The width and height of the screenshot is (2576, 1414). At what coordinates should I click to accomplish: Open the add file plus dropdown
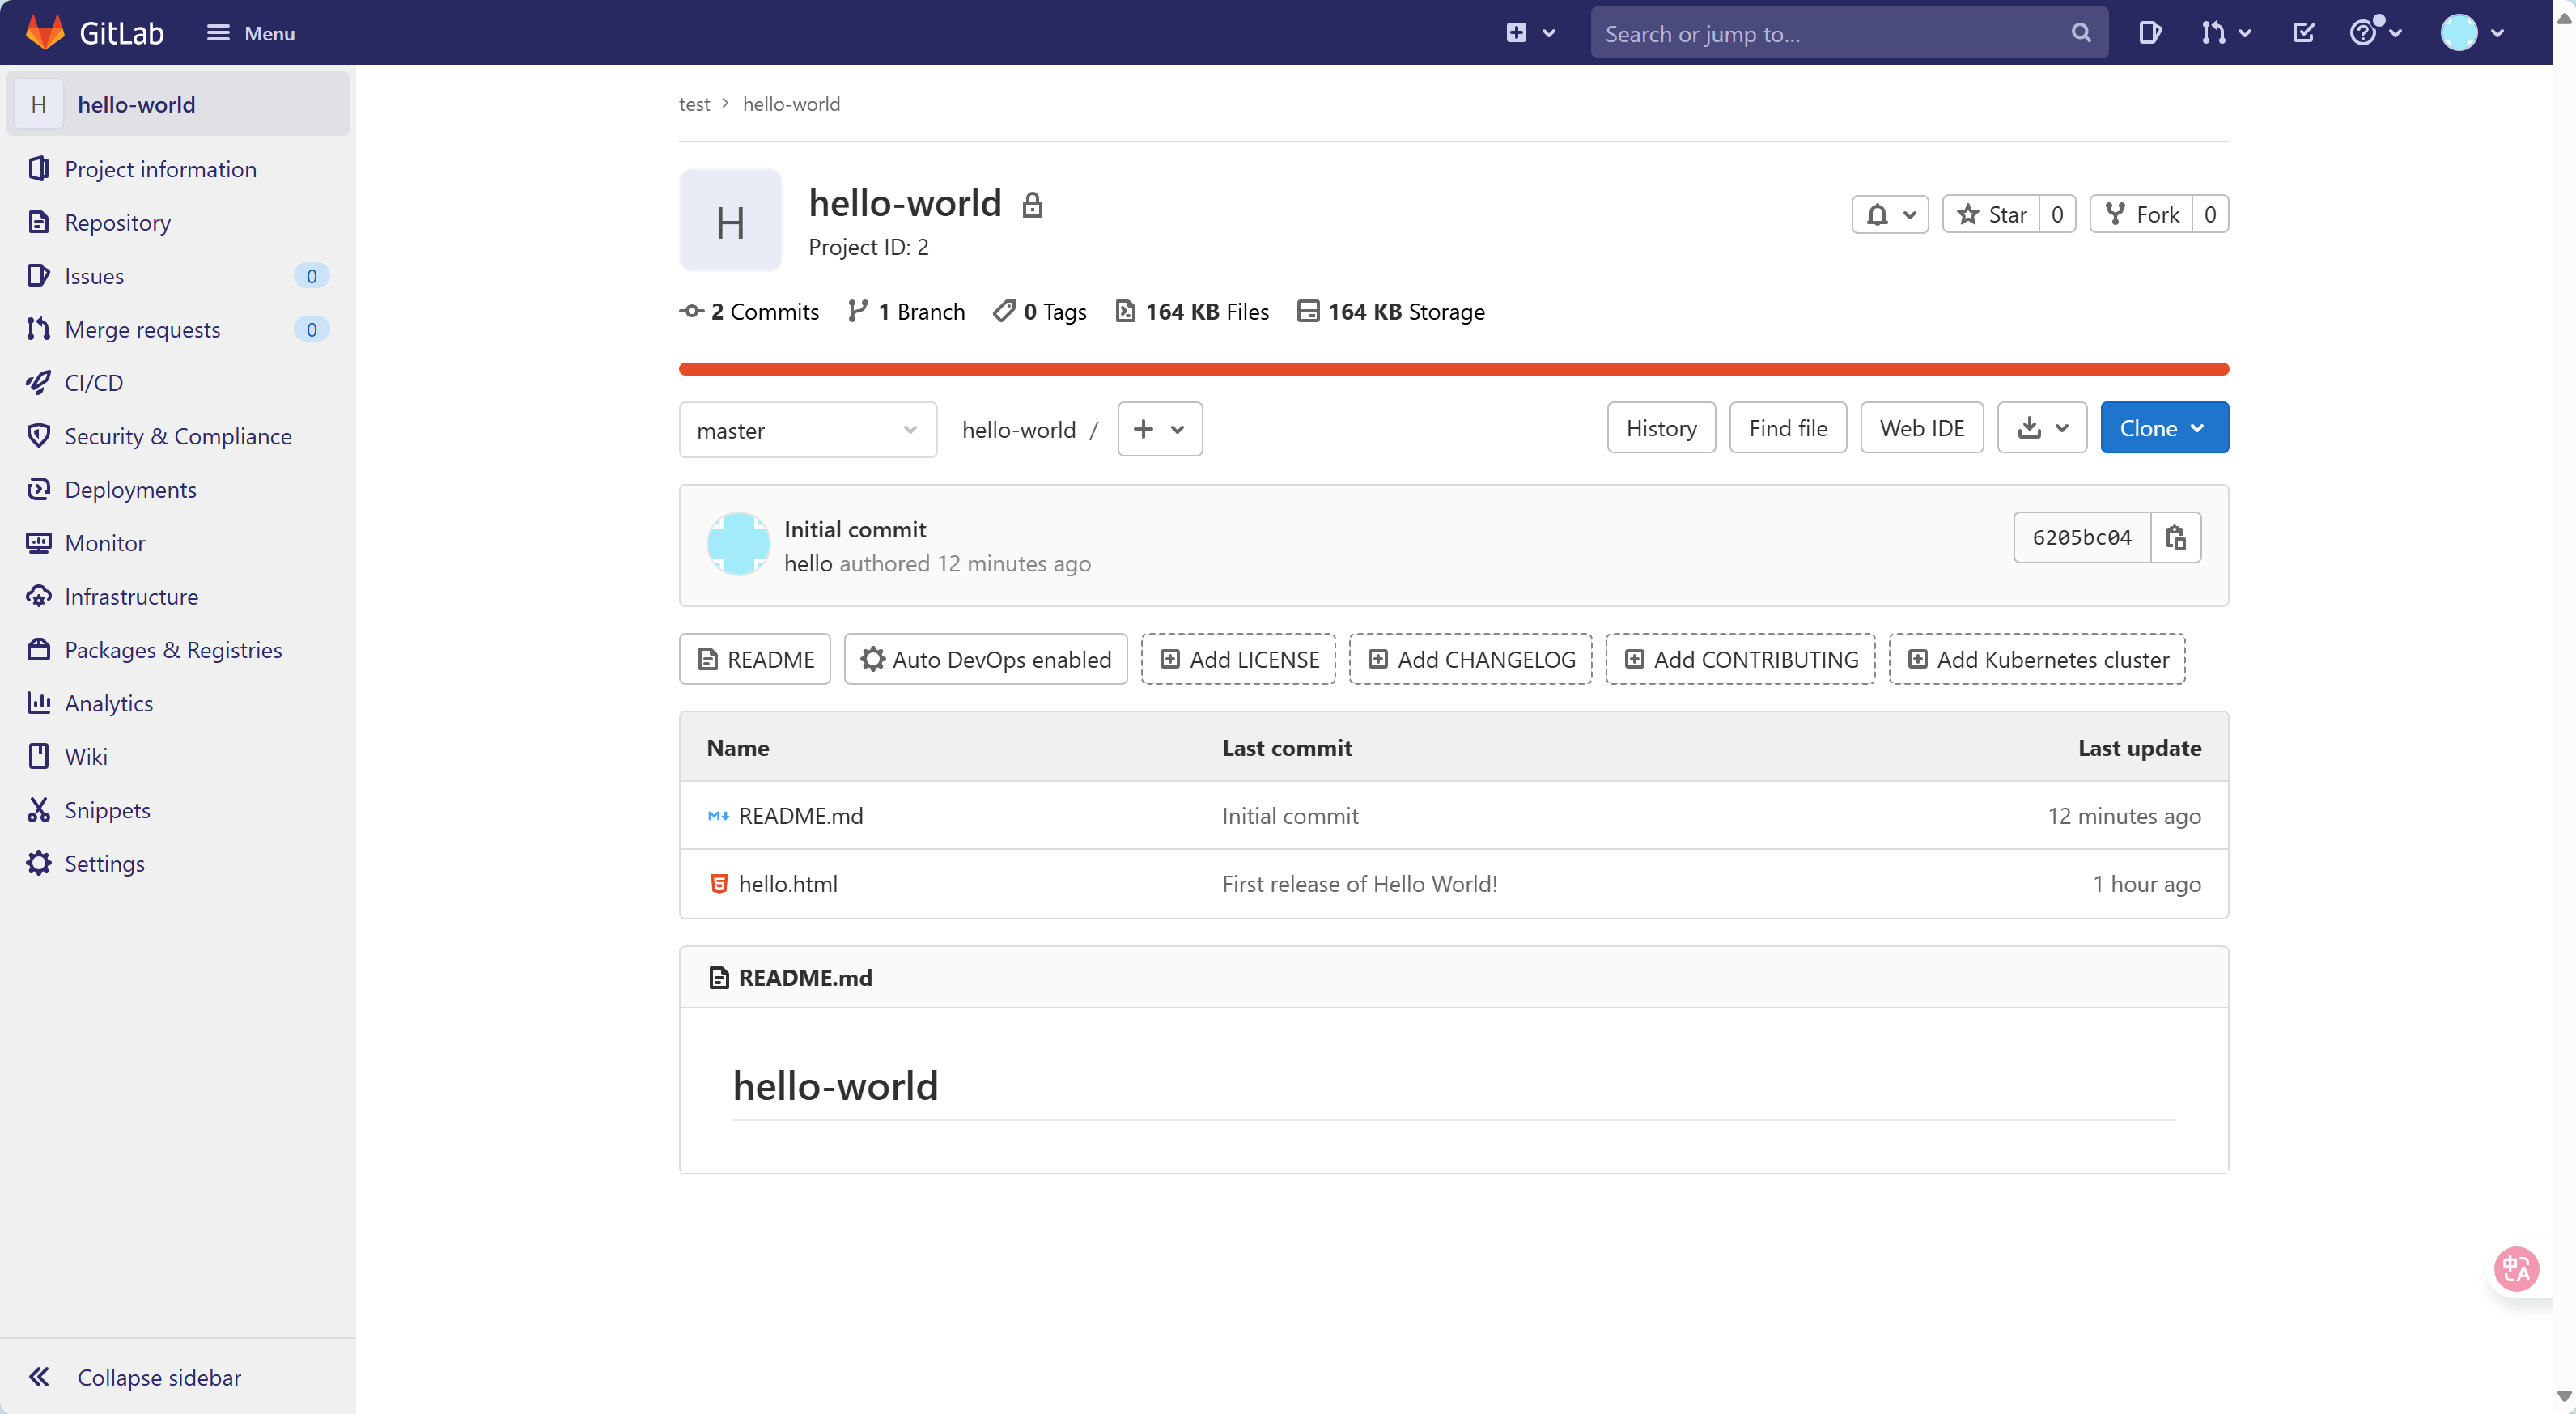[1160, 429]
